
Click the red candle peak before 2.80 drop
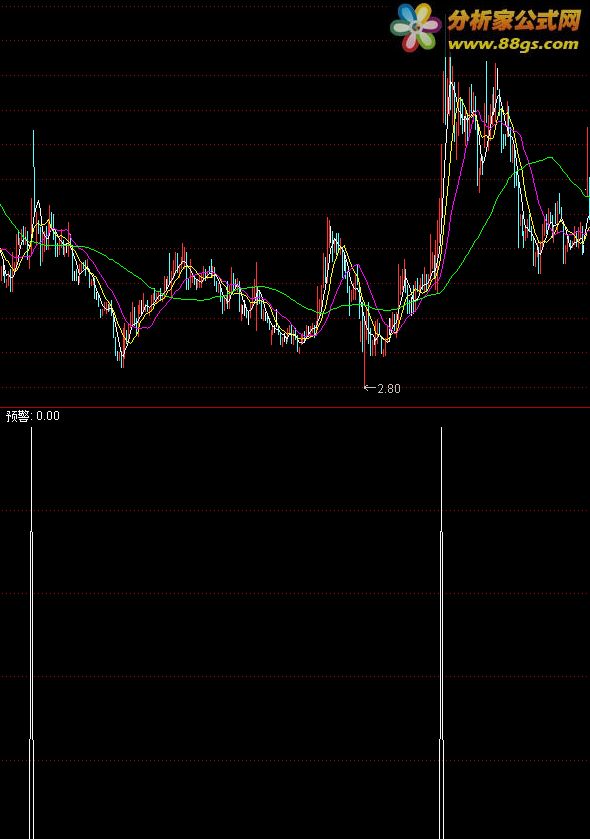pos(328,241)
